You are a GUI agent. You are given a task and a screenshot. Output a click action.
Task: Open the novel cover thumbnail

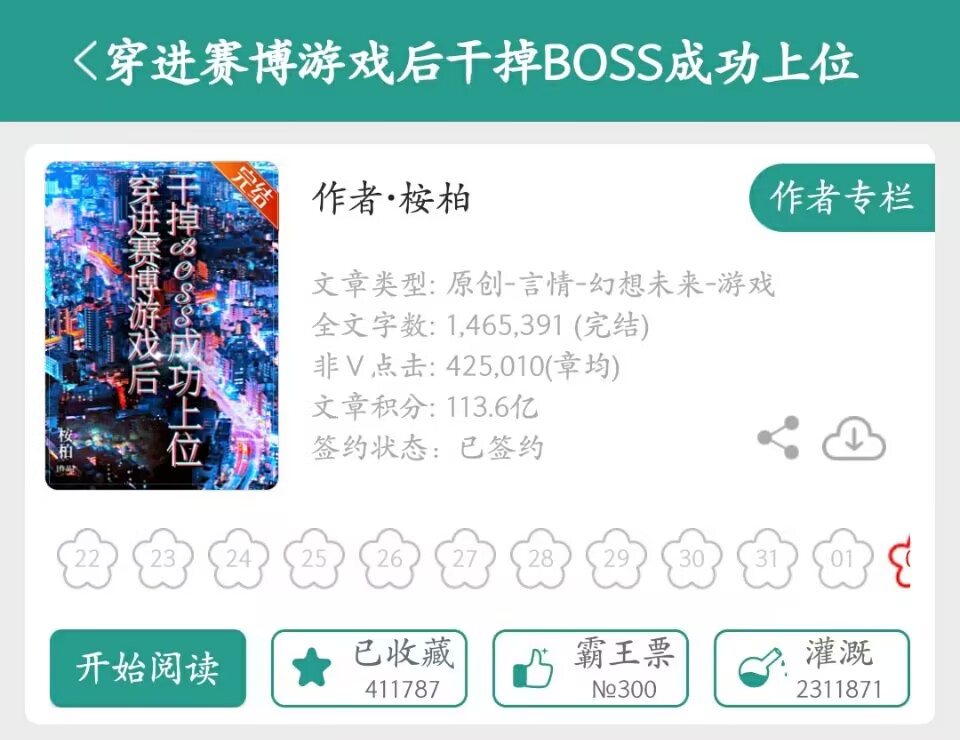(x=162, y=326)
